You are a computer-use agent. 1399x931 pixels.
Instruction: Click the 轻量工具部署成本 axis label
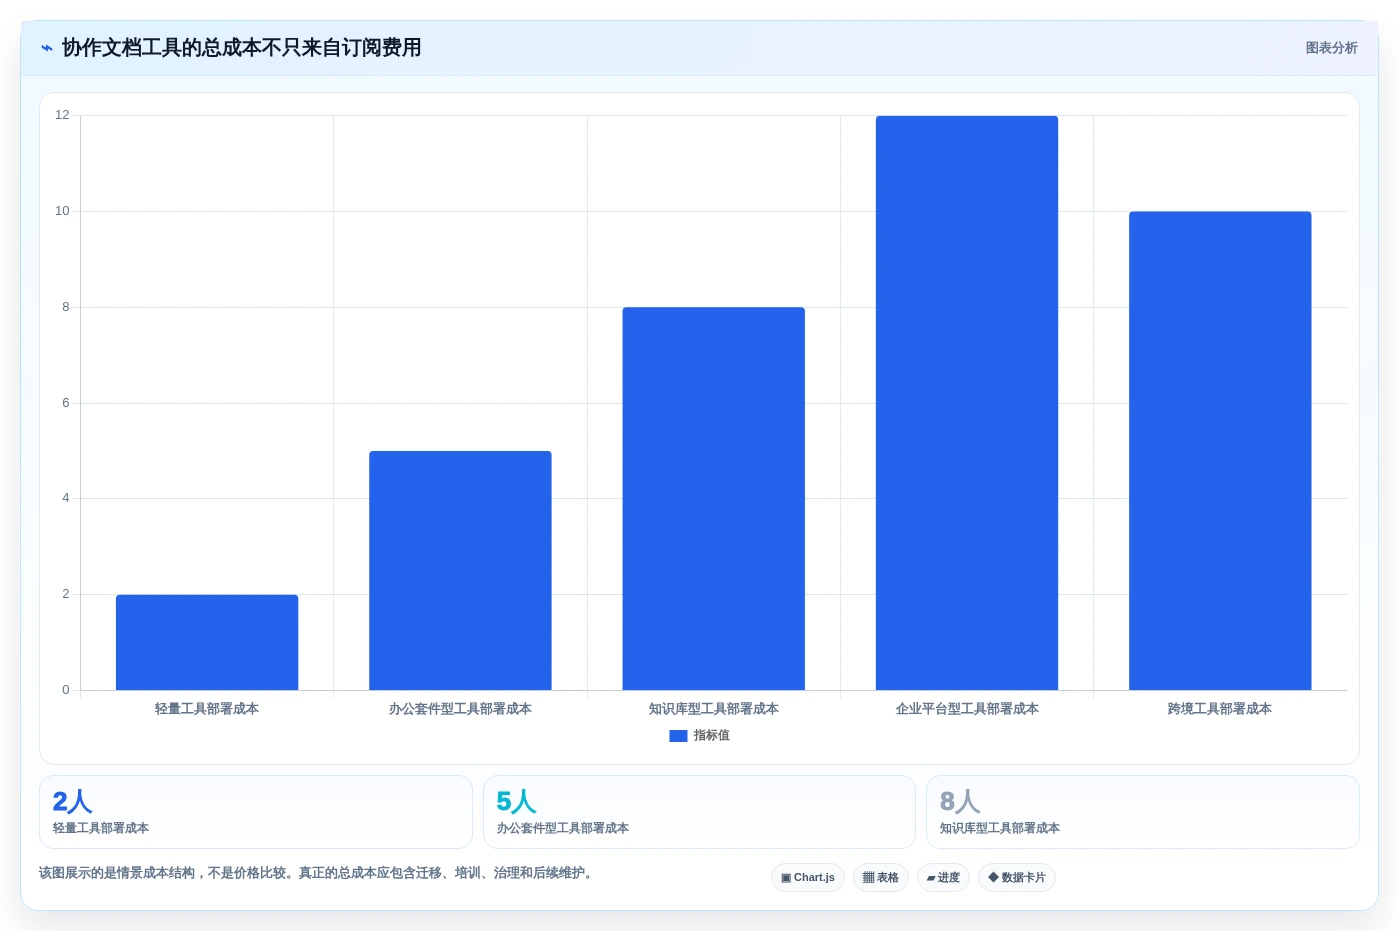tap(207, 709)
